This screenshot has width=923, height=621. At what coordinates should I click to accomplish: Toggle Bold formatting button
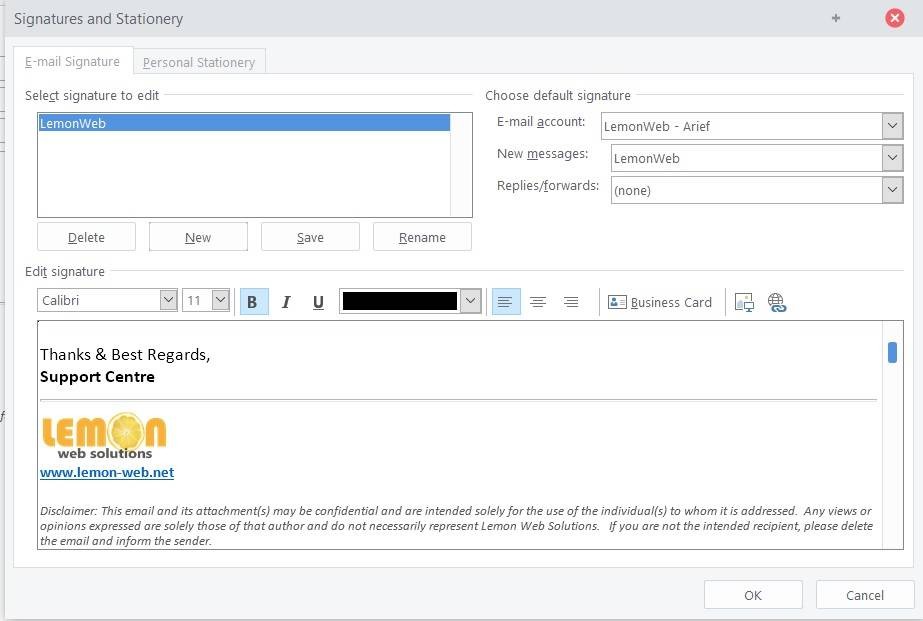[253, 302]
